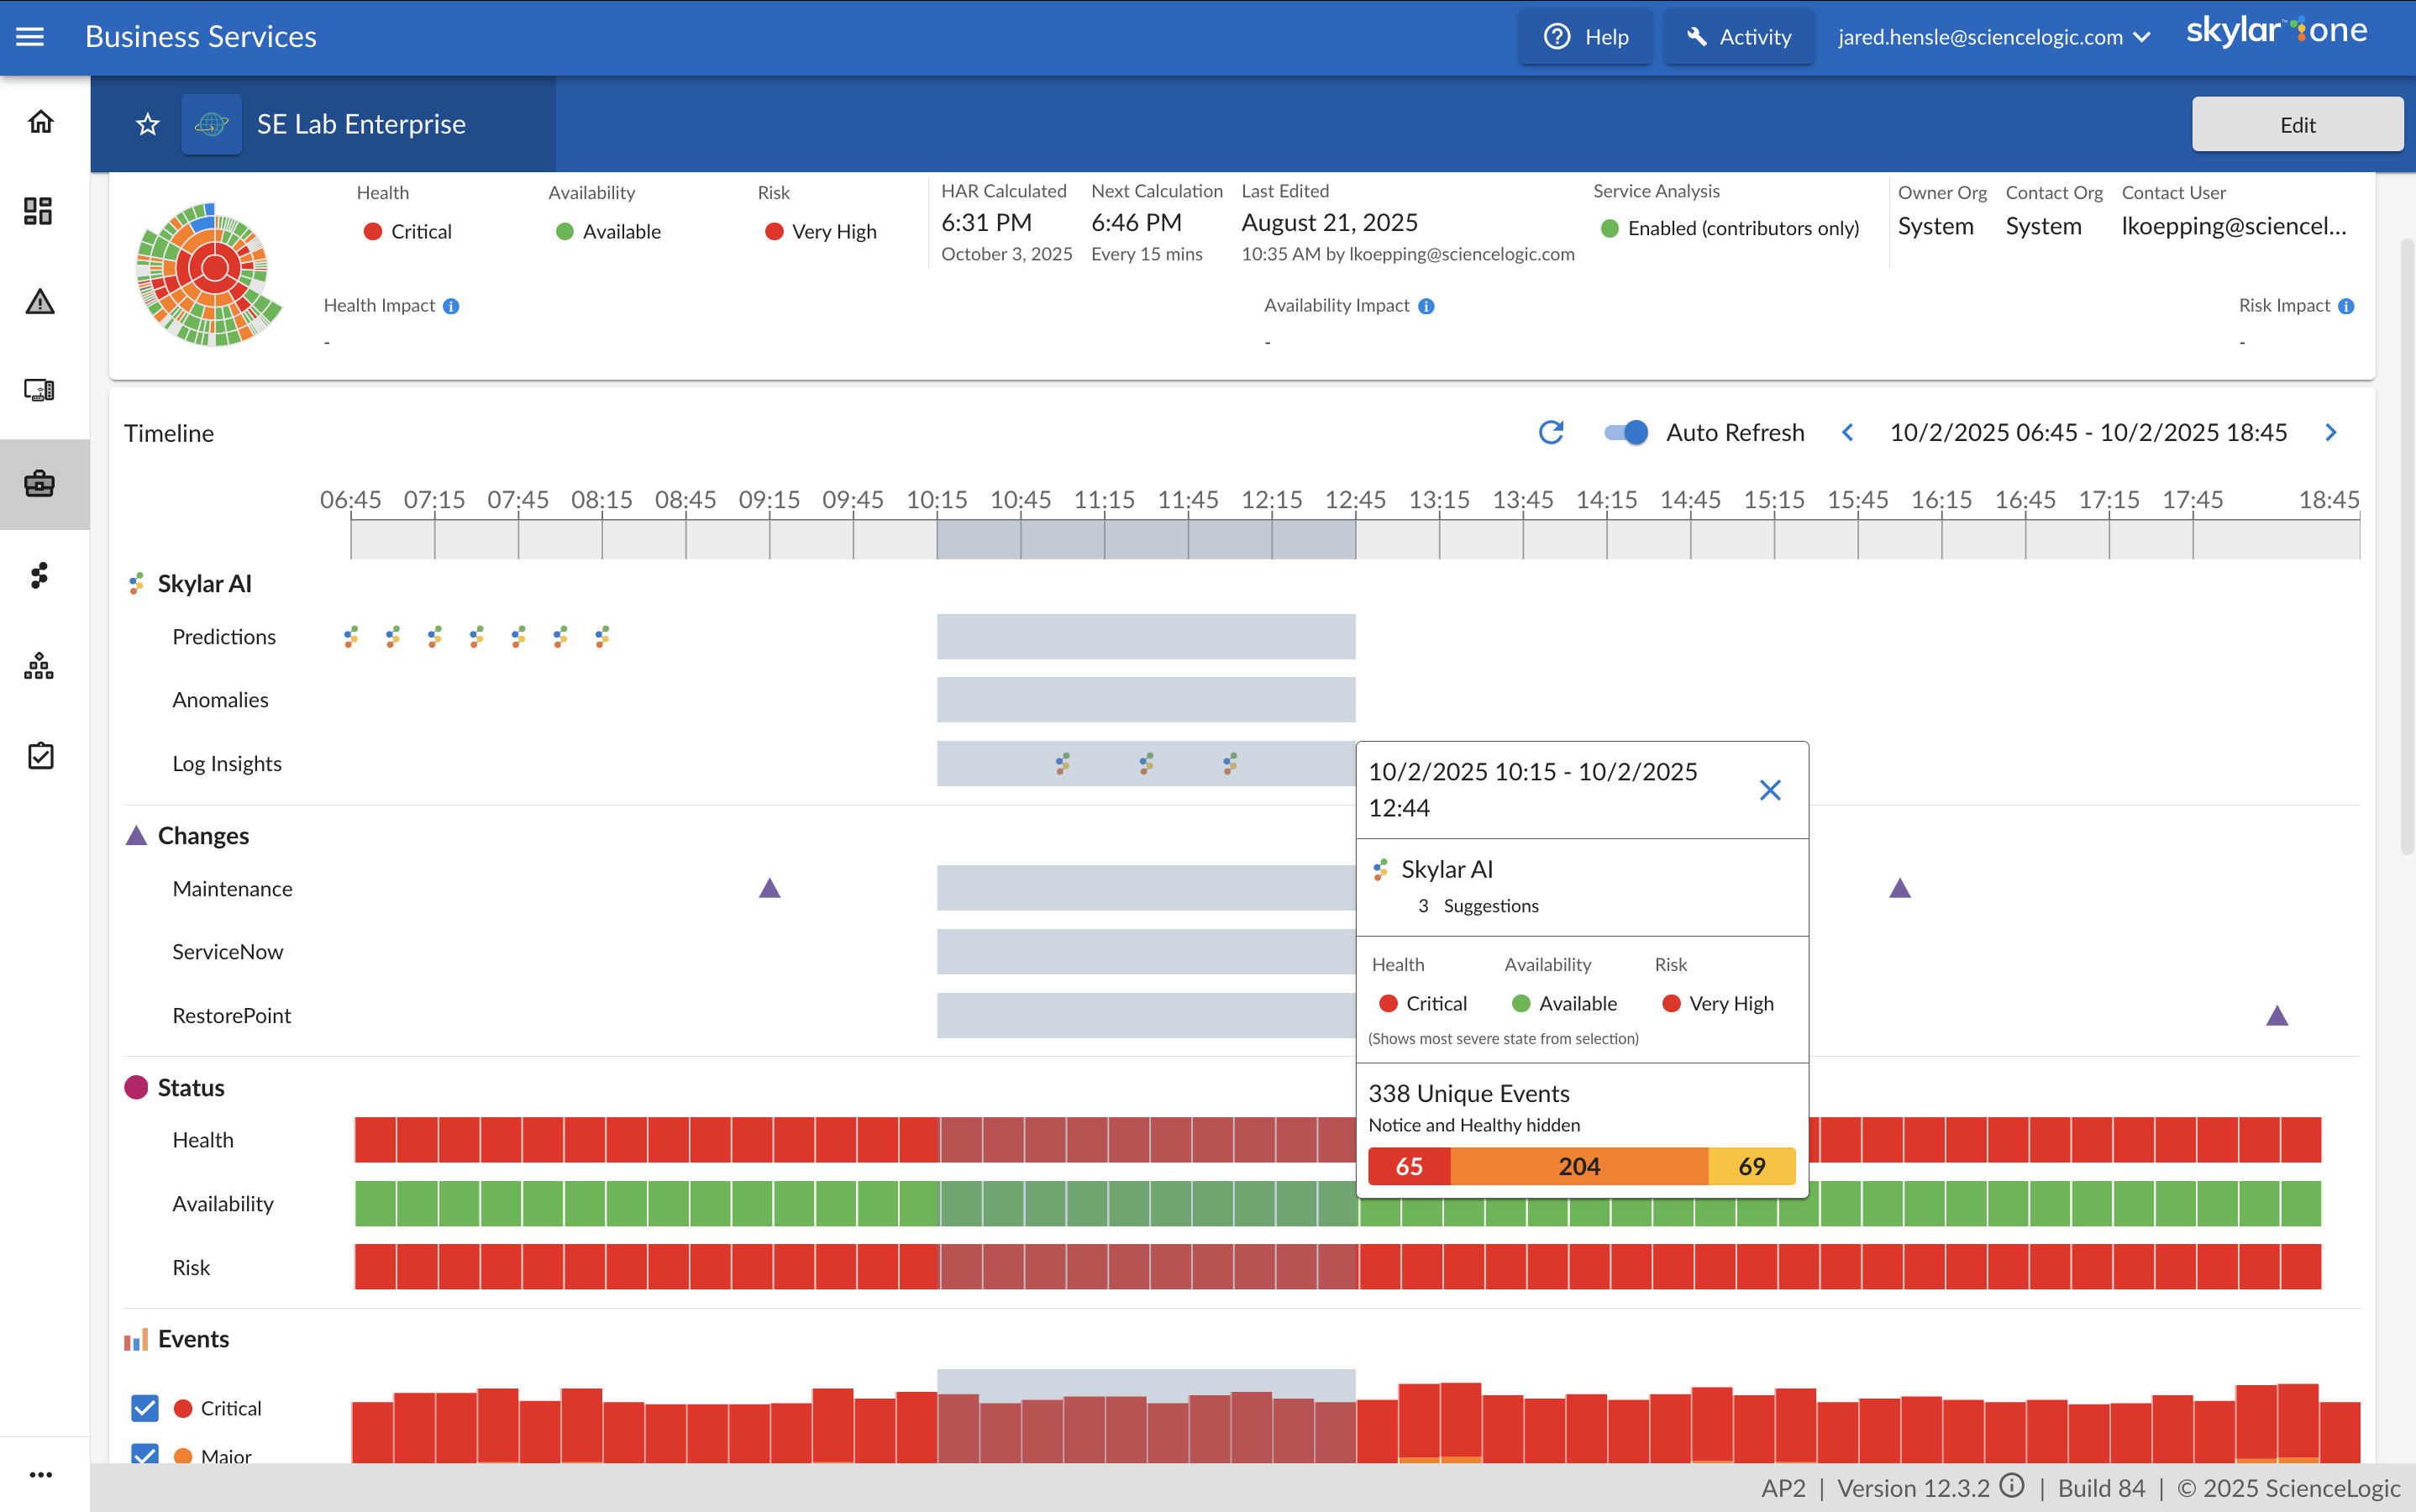
Task: Click the Anomalies row label
Action: click(220, 700)
